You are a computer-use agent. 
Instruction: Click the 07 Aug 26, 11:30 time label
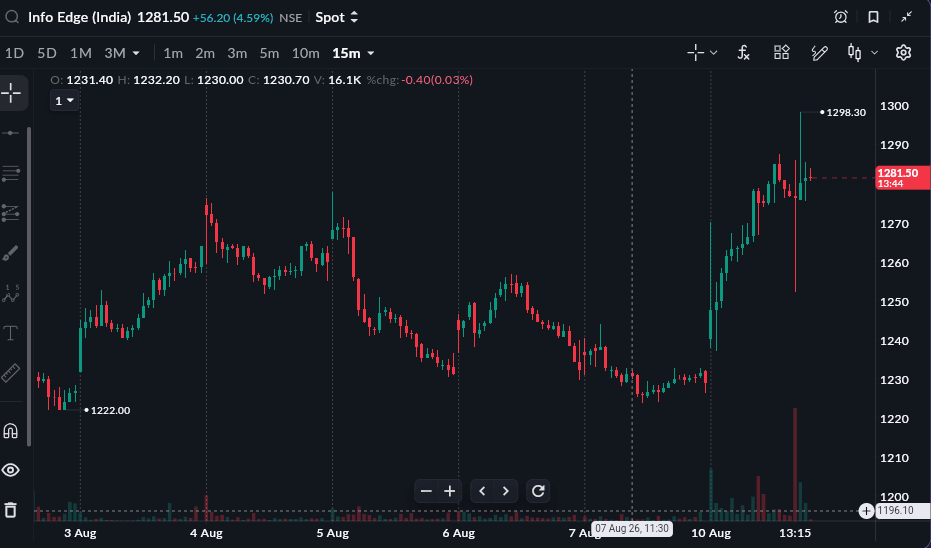point(632,528)
